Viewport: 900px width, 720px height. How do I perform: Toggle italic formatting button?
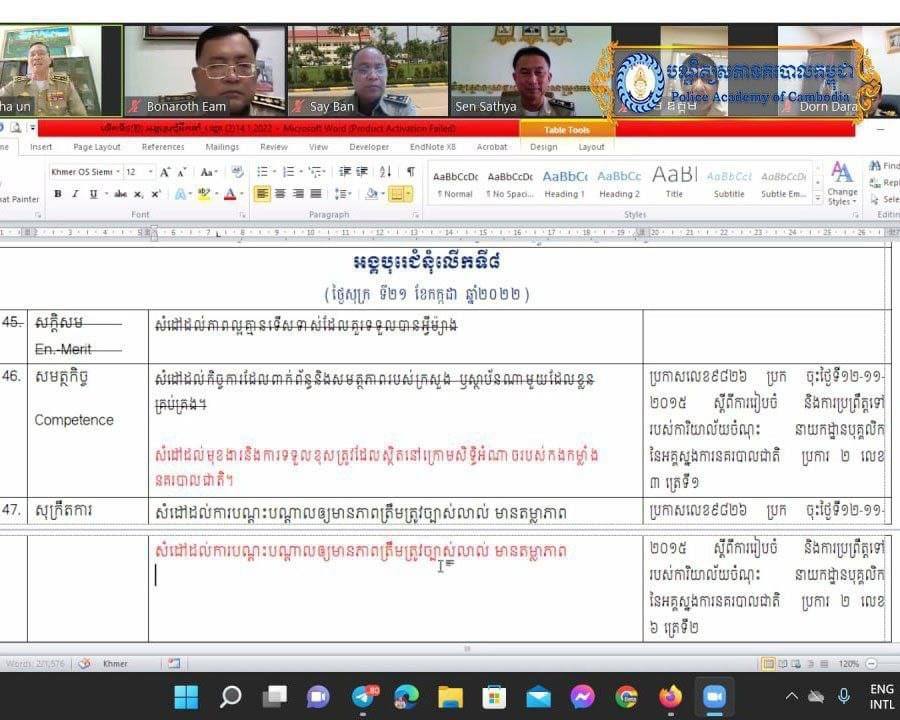[73, 194]
